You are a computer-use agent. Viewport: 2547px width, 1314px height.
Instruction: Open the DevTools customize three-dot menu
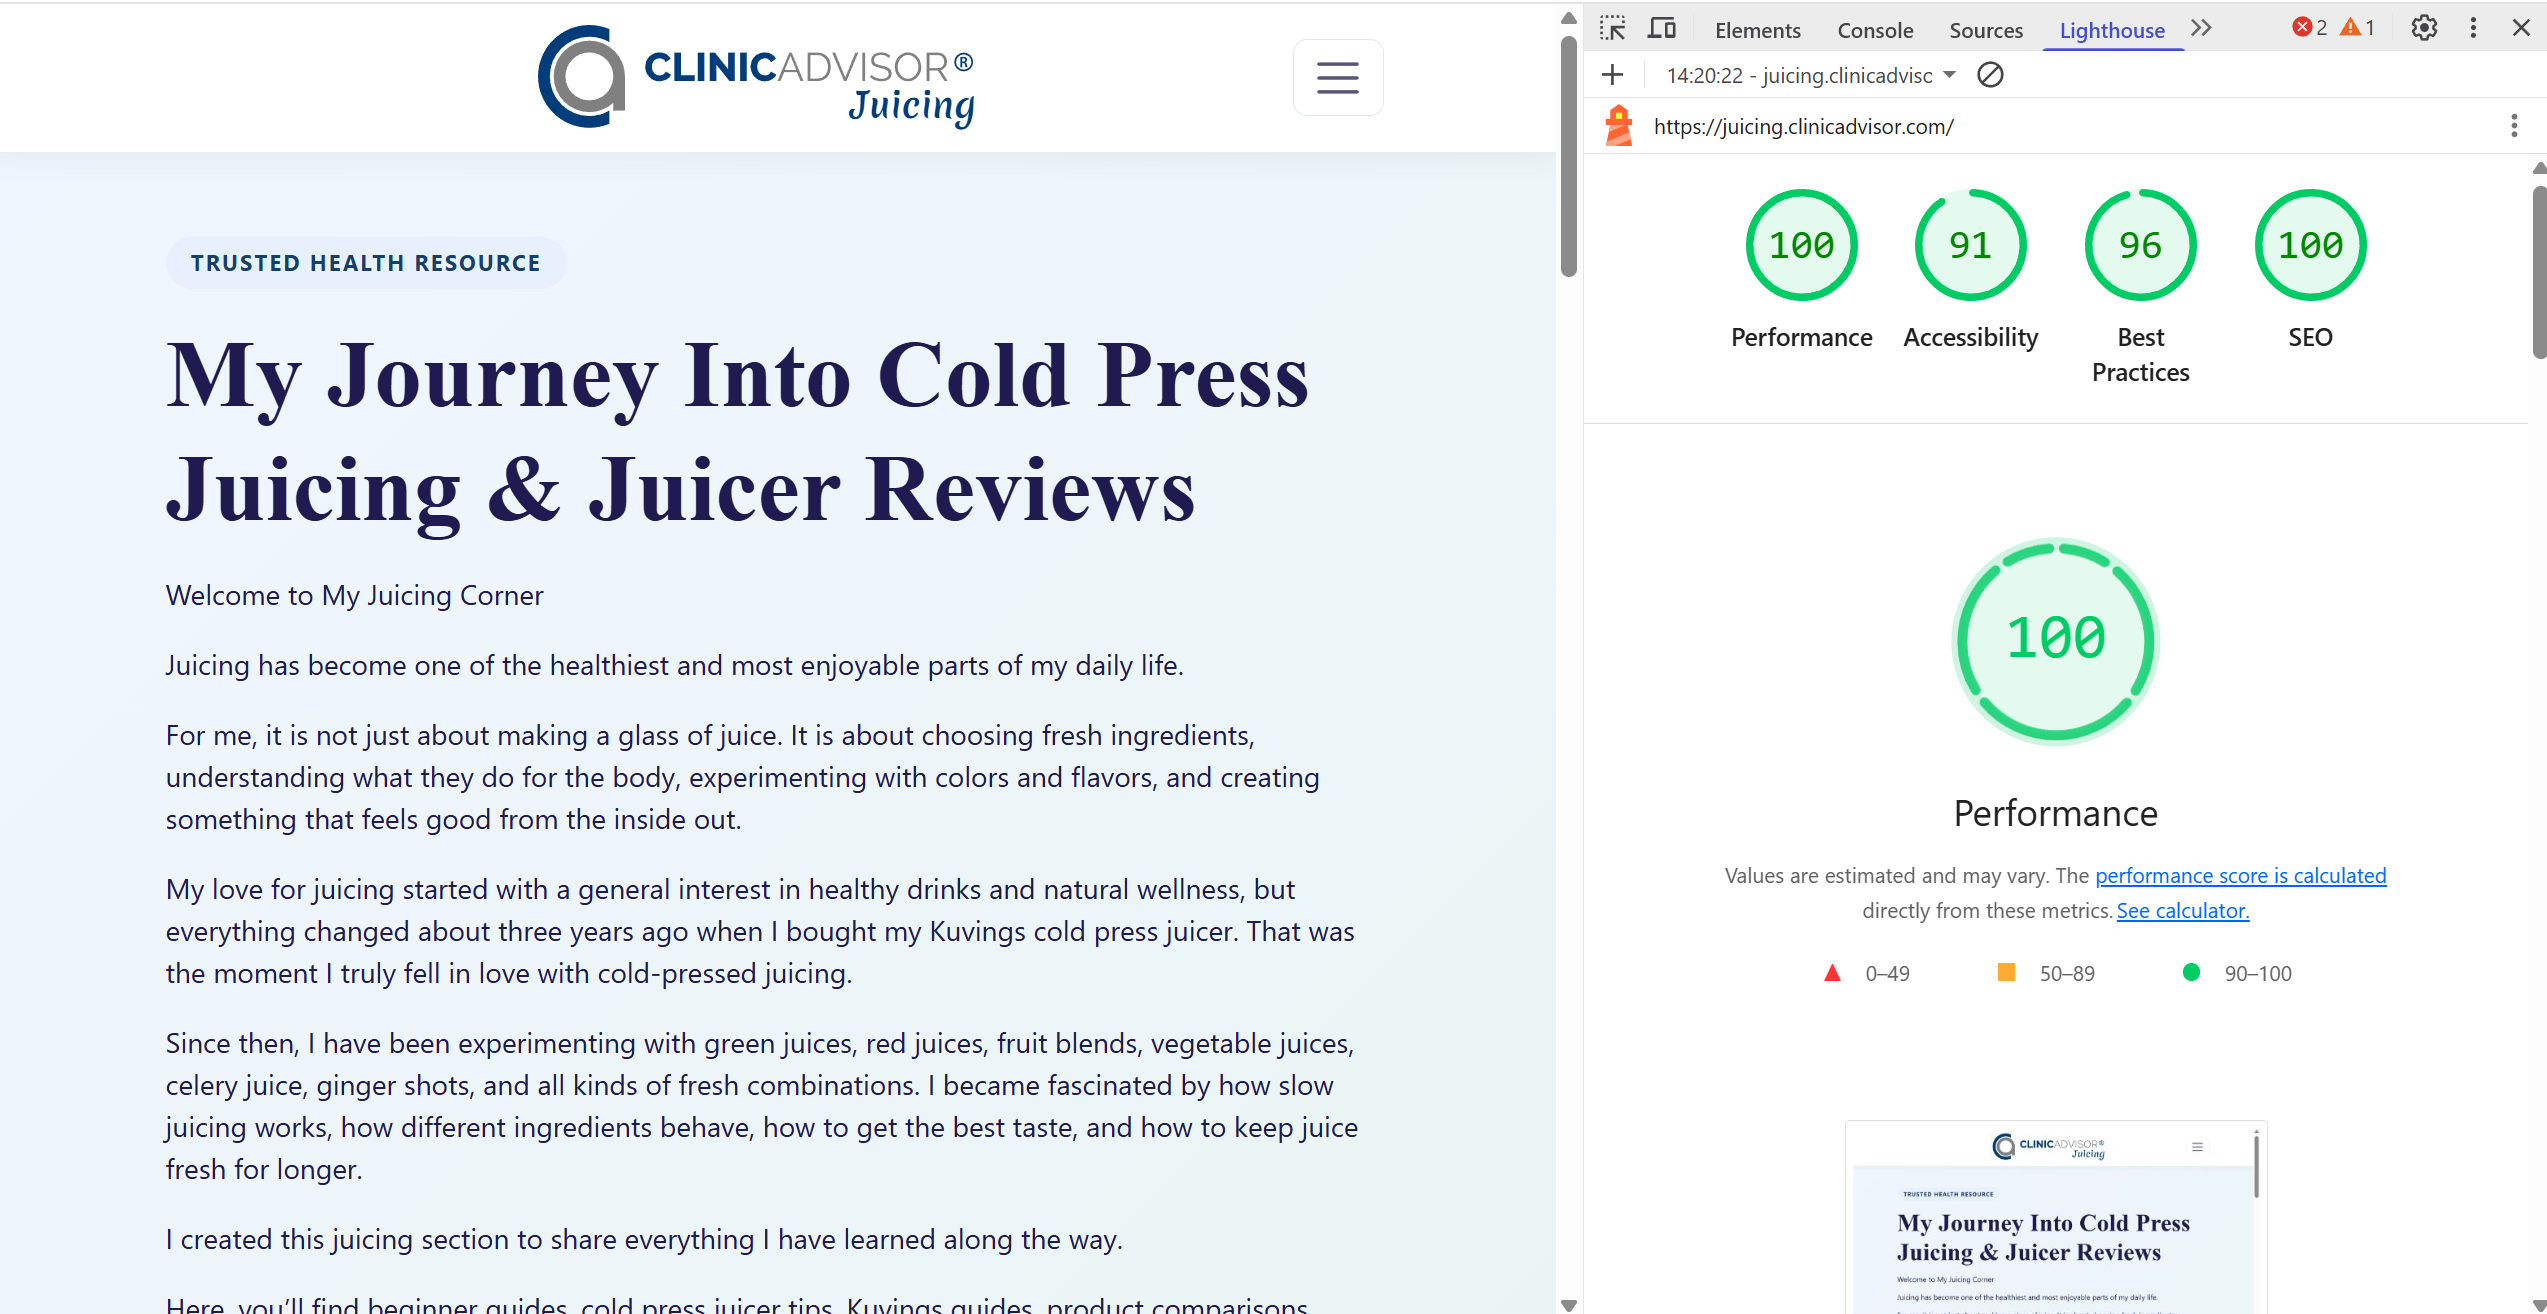(x=2473, y=28)
